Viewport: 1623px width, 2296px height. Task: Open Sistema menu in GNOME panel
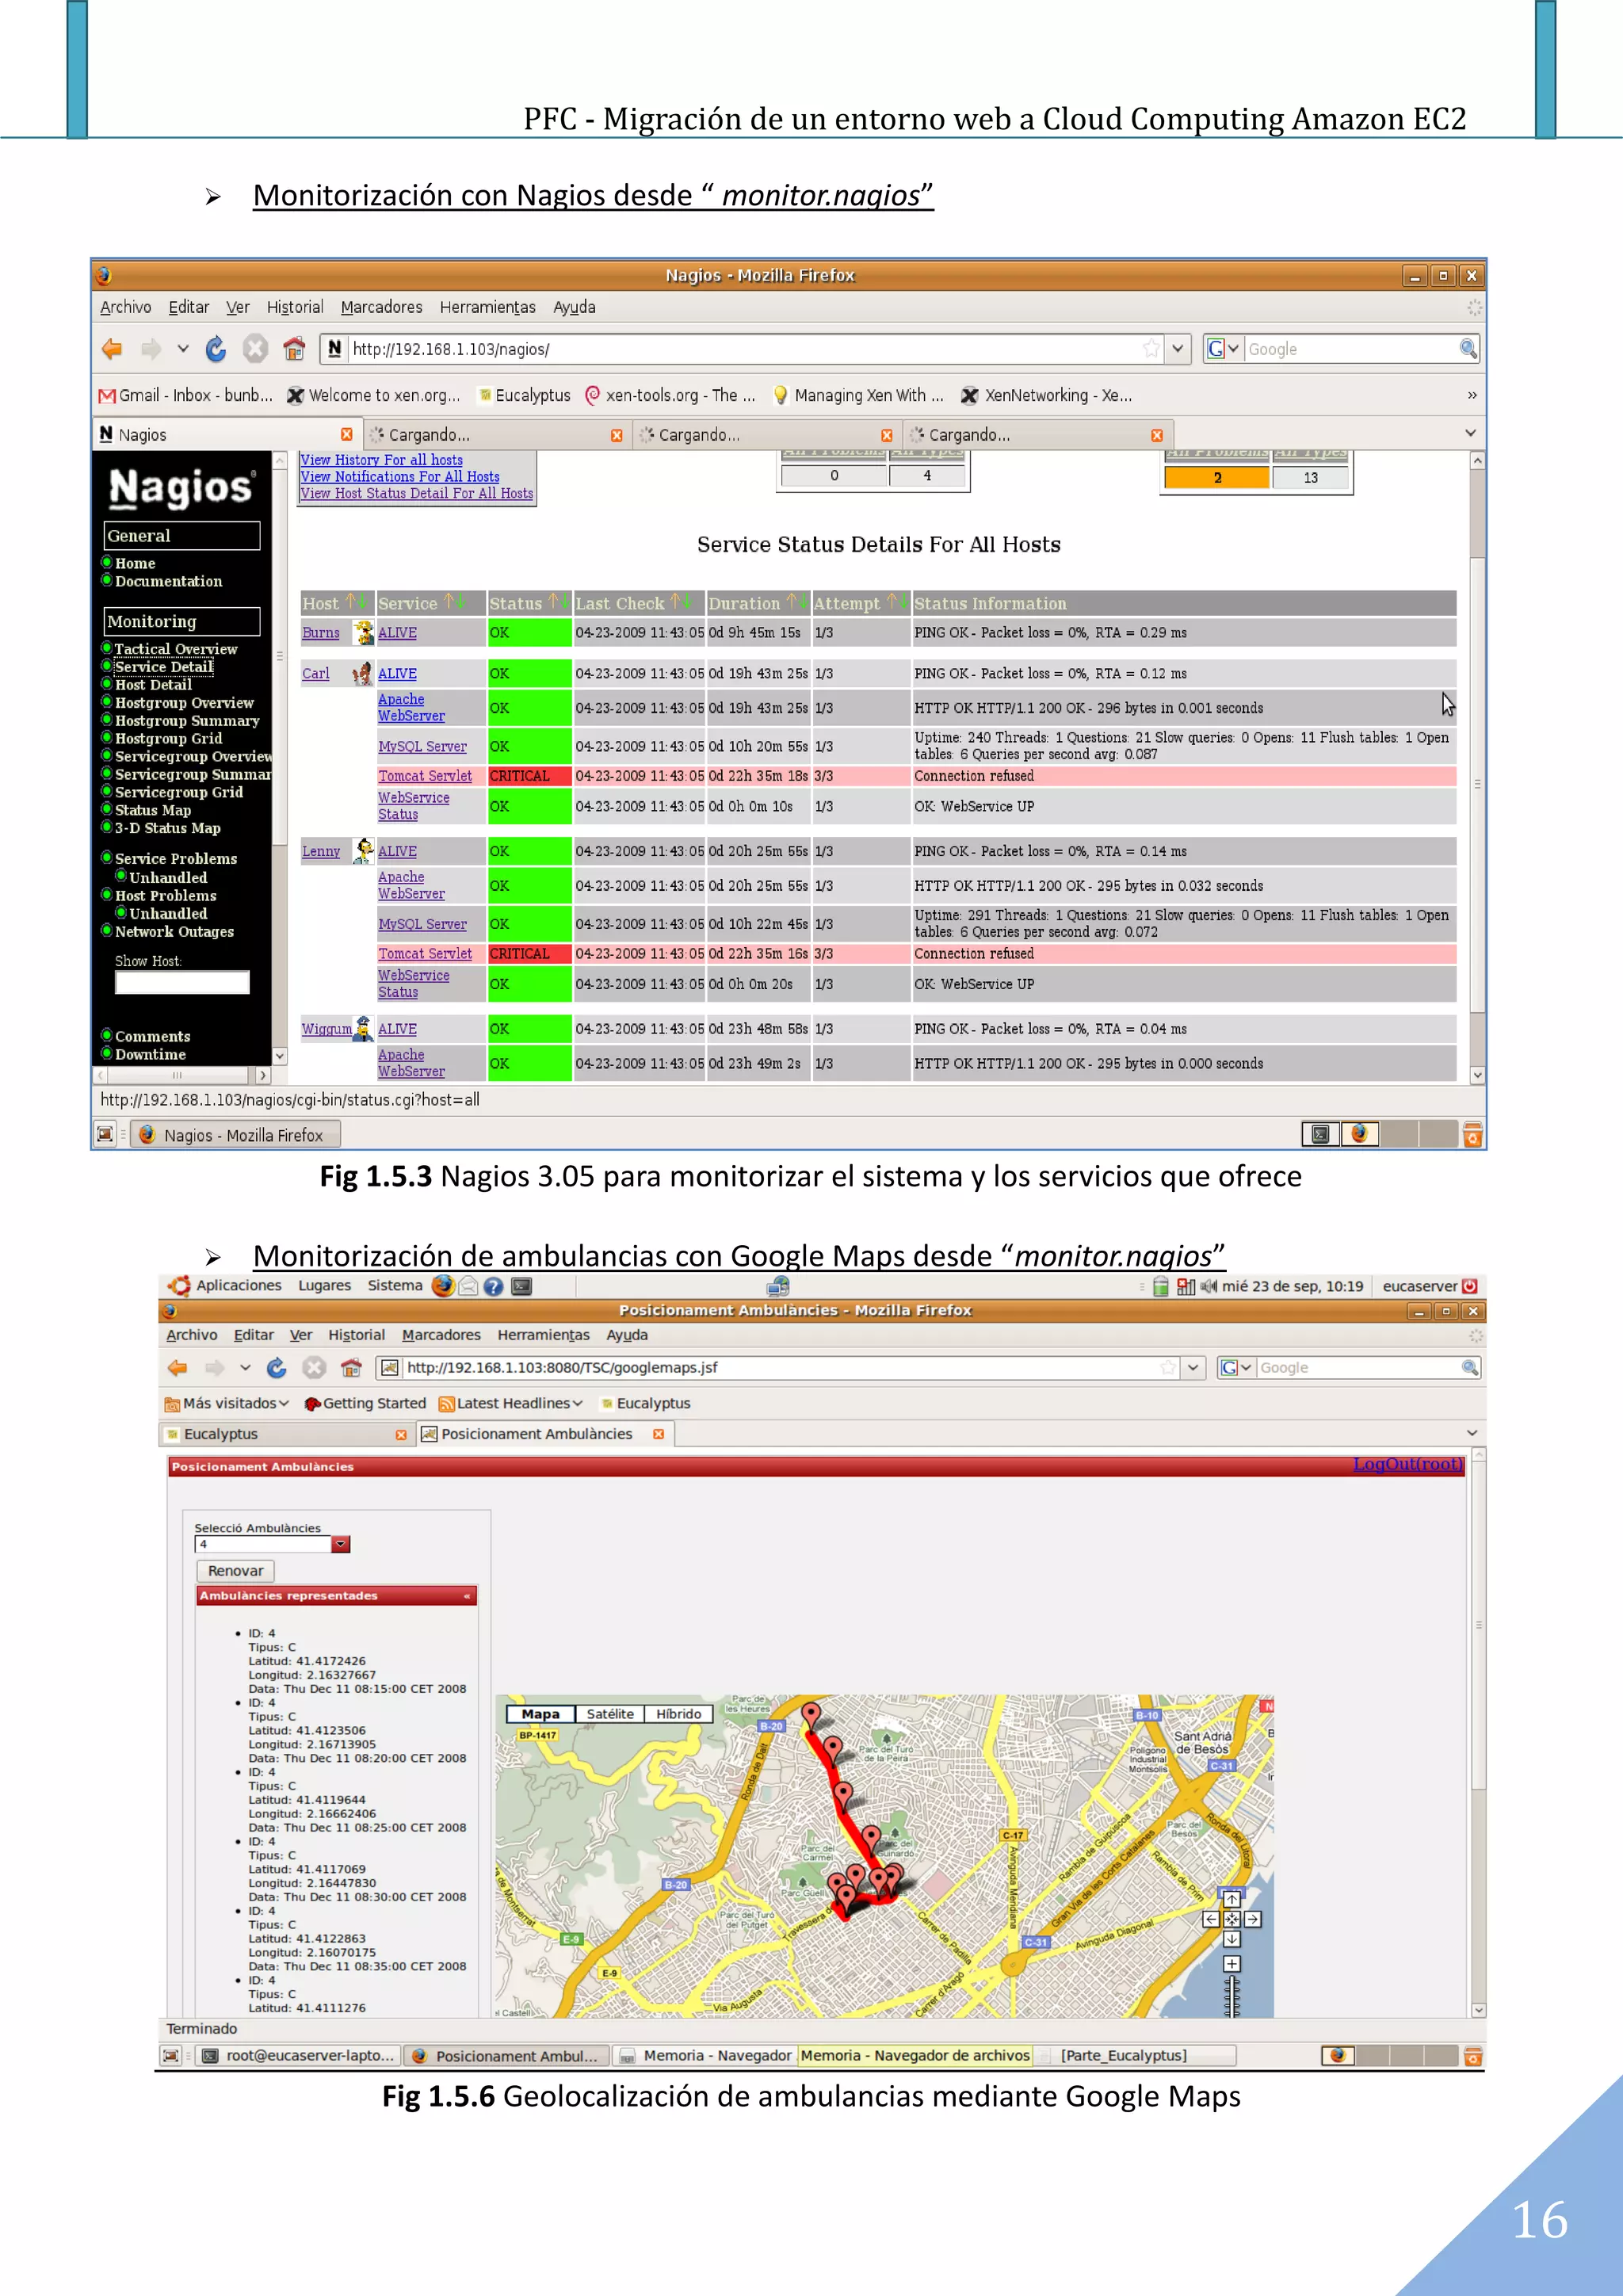[x=395, y=1285]
